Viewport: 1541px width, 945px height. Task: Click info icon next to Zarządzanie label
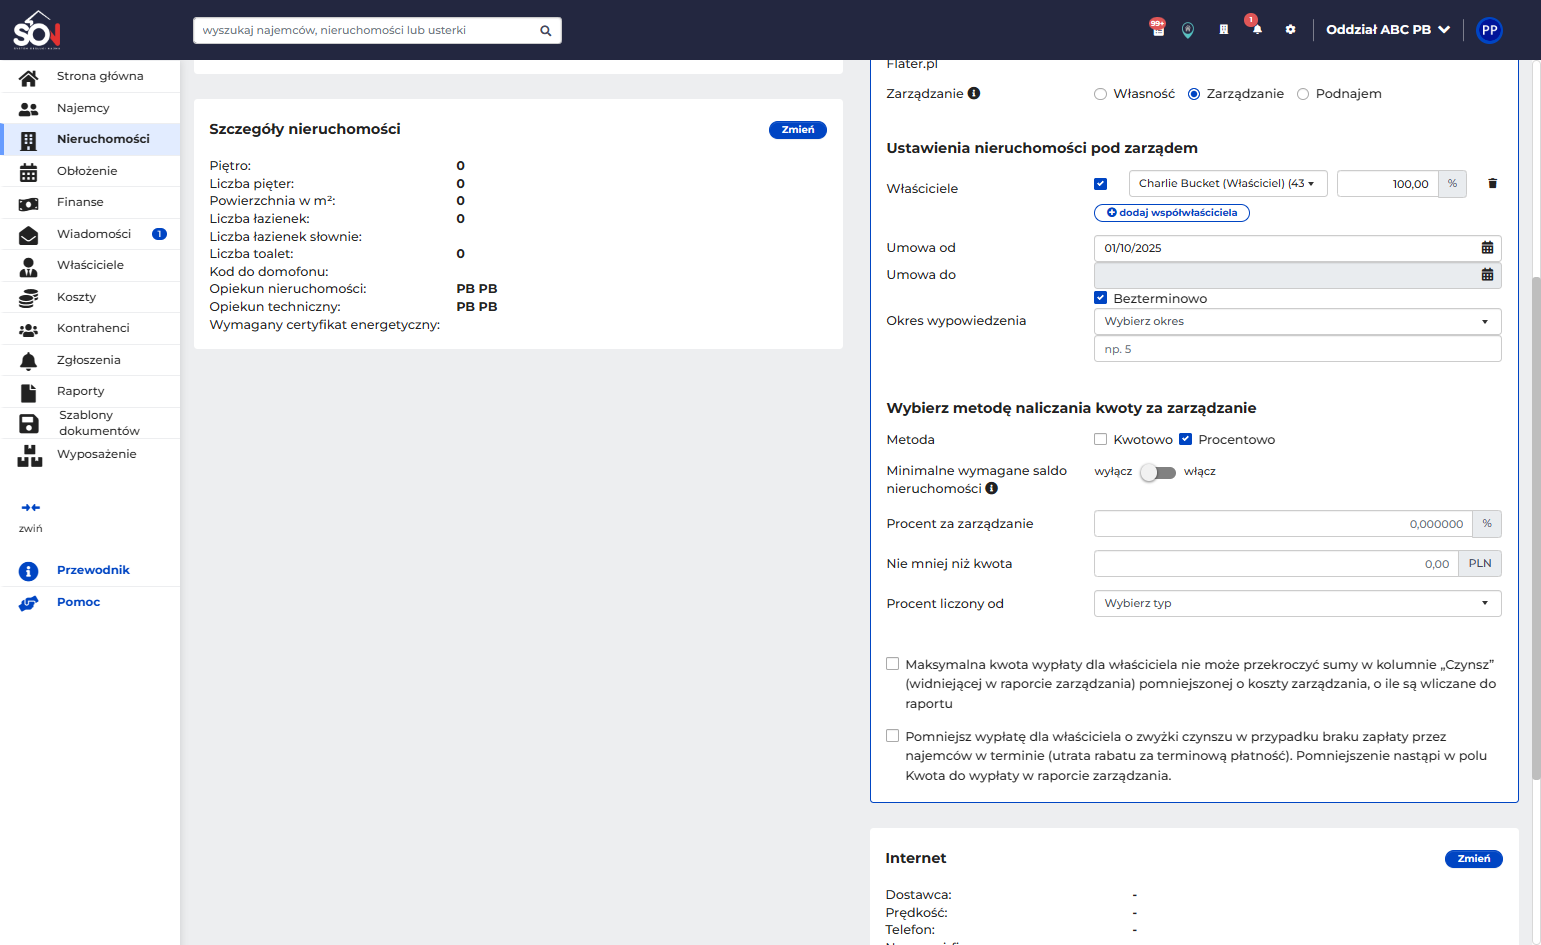[x=974, y=93]
